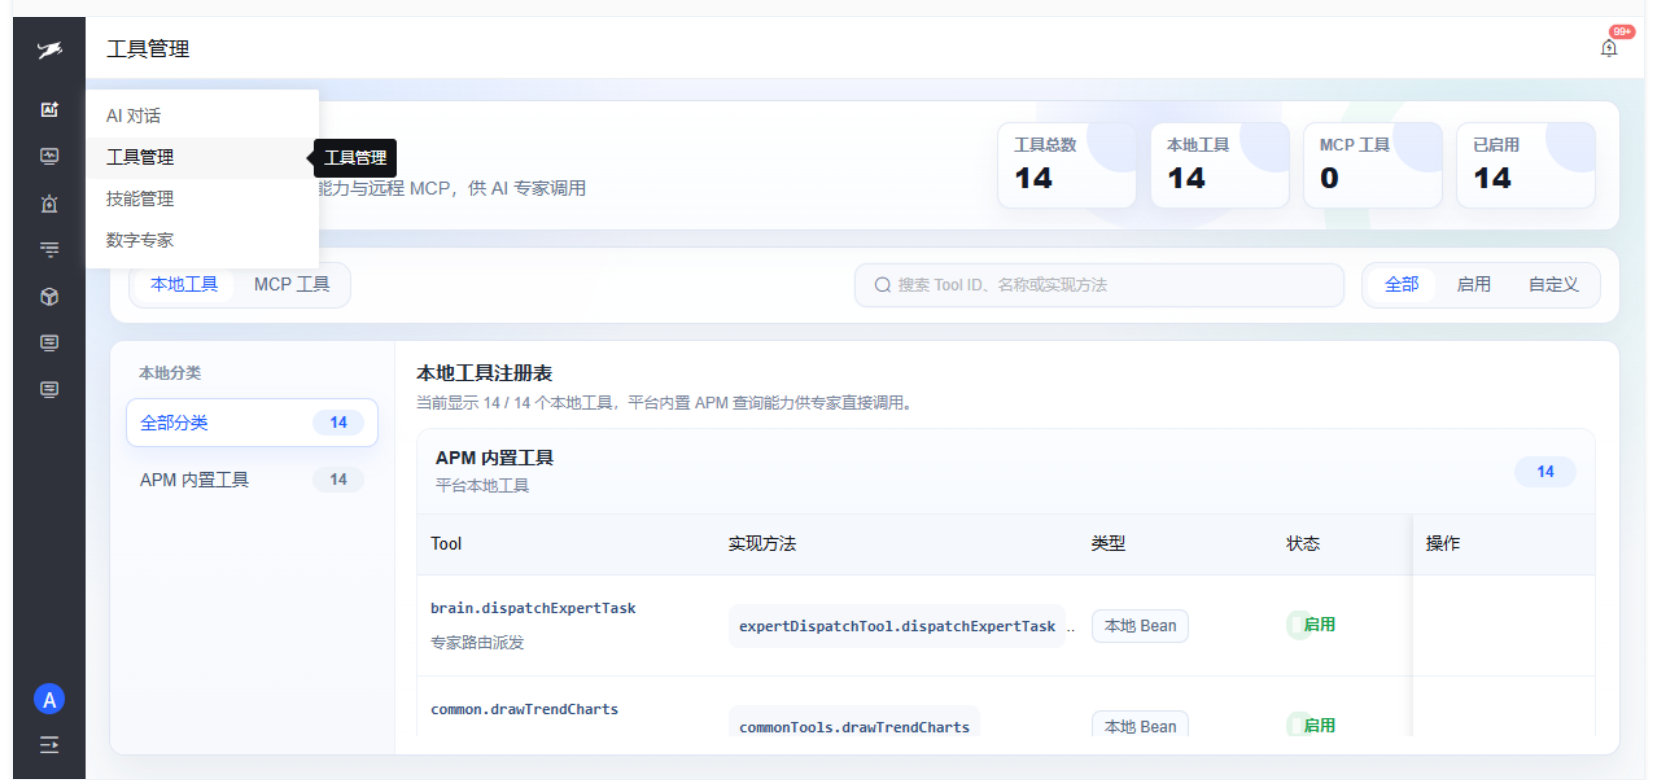Open the monitor pulse icon in sidebar
This screenshot has width=1655, height=780.
pyautogui.click(x=49, y=156)
